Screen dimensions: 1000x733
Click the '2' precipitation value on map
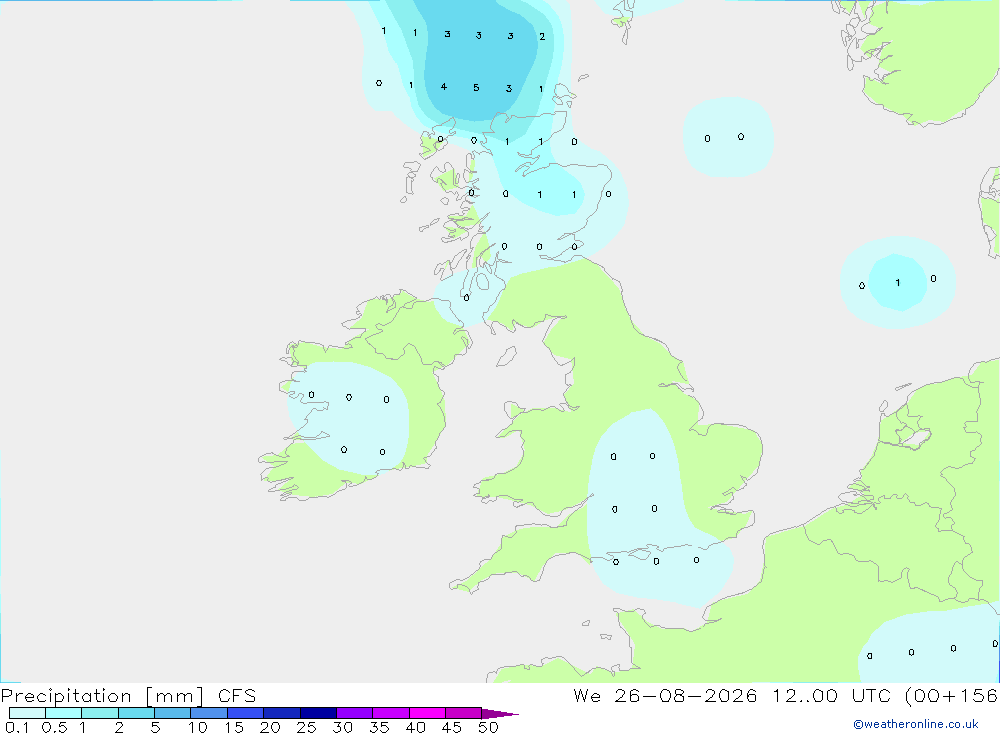[x=542, y=36]
